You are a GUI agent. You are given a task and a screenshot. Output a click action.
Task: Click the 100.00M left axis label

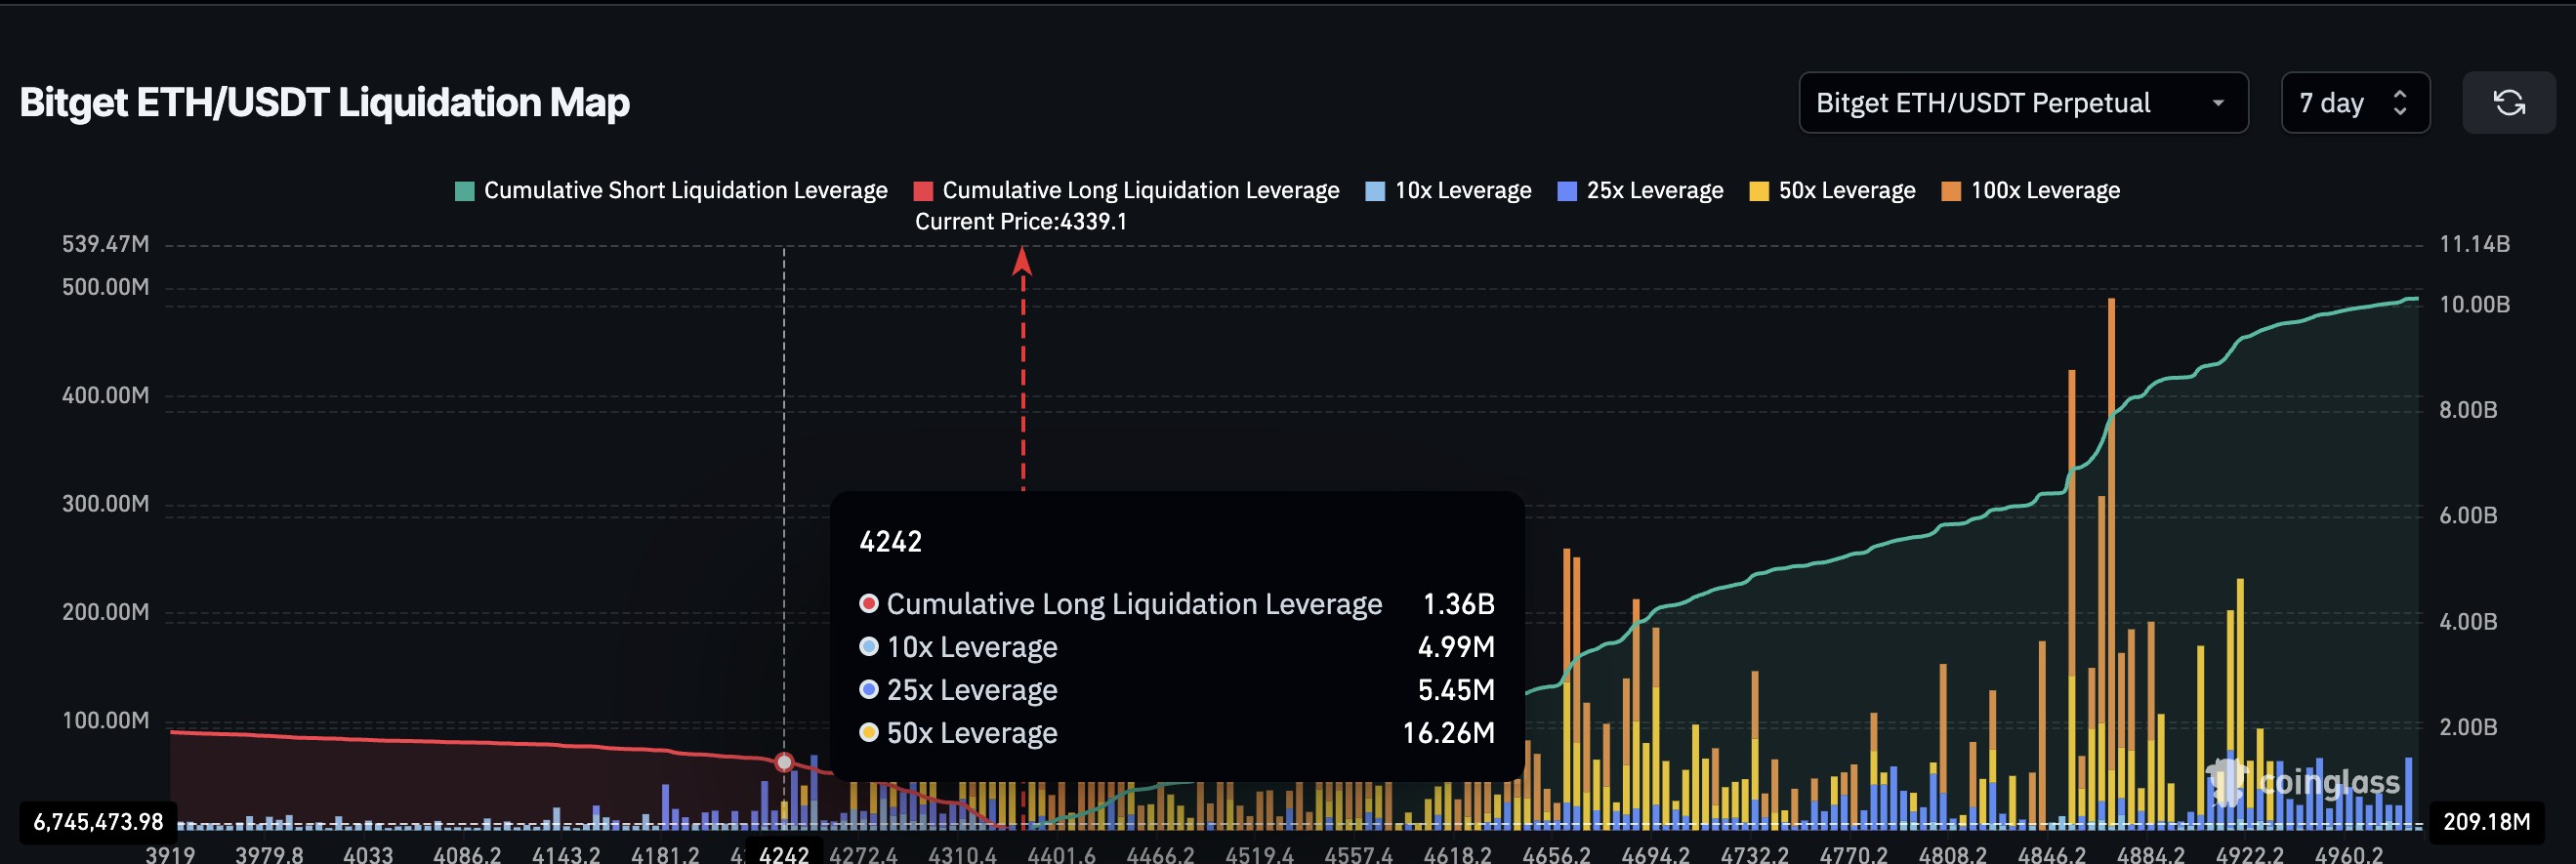(105, 720)
